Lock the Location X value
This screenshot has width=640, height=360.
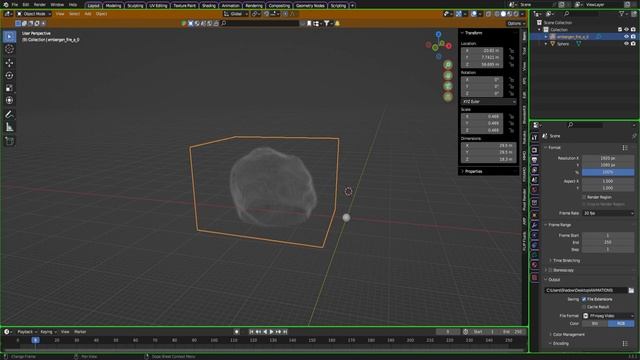coord(511,51)
